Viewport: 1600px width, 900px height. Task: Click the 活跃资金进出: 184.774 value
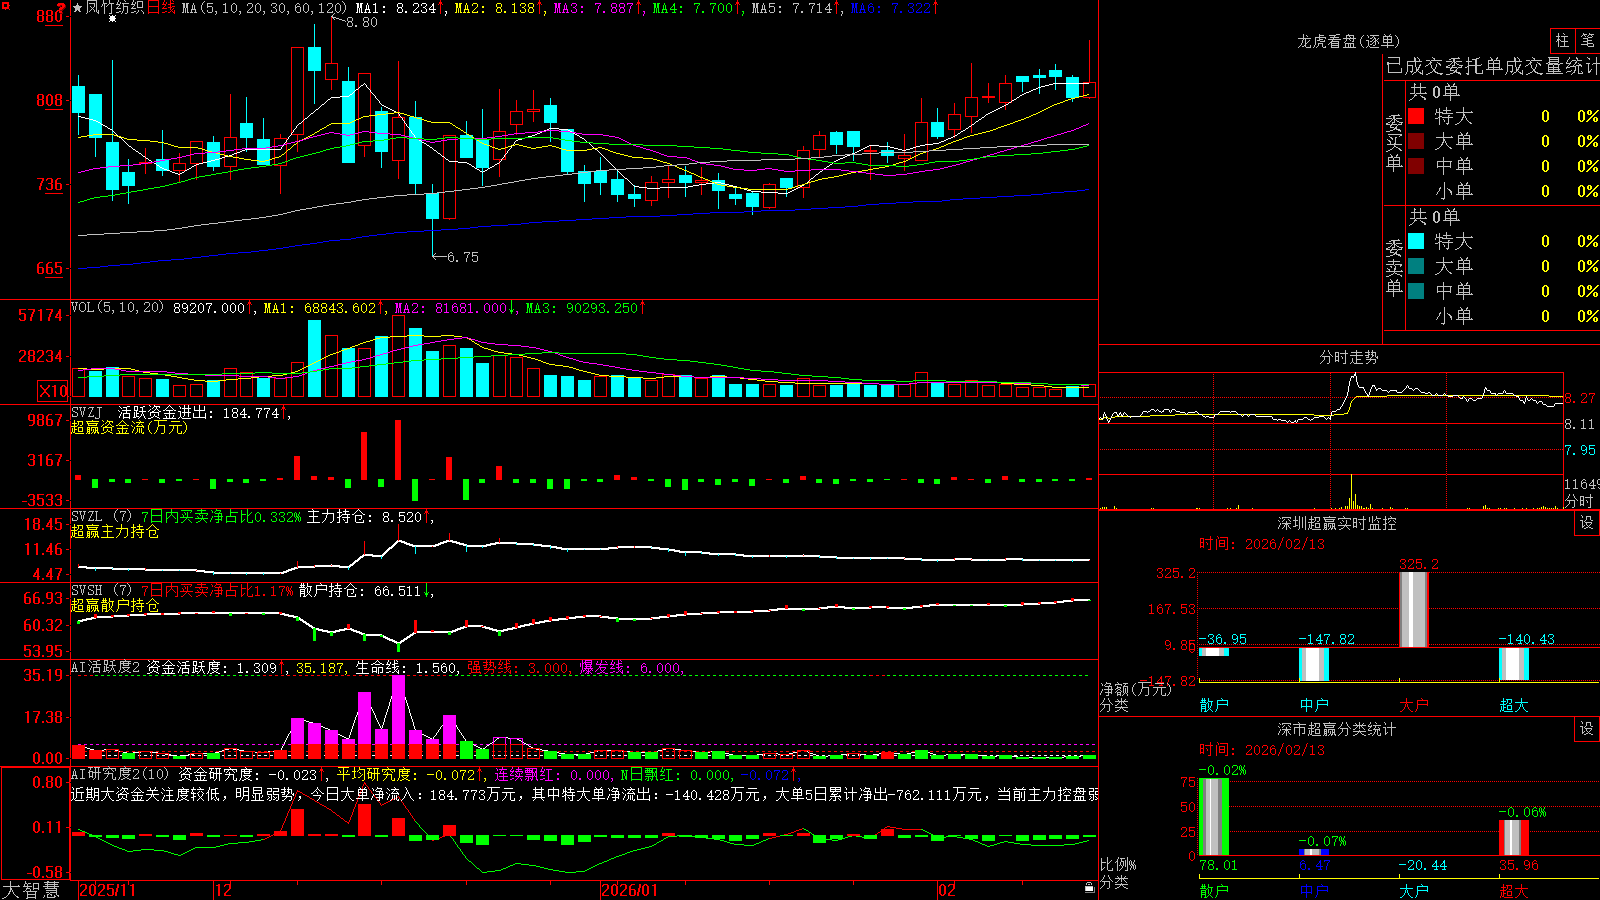(x=204, y=412)
